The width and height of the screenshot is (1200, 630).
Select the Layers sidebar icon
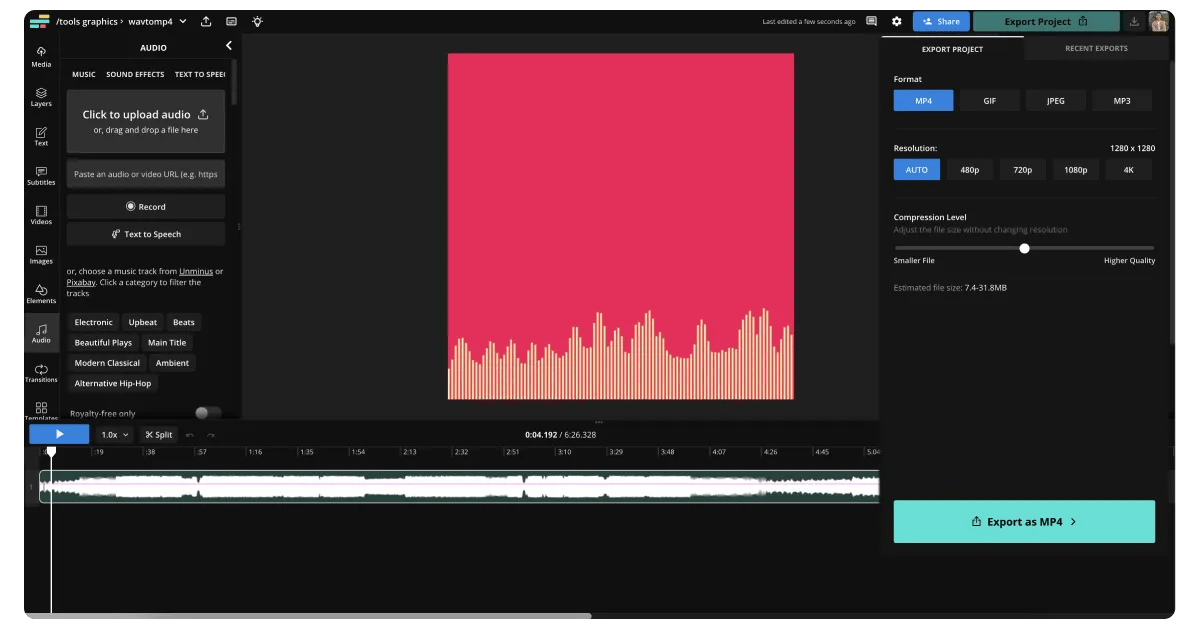(41, 97)
